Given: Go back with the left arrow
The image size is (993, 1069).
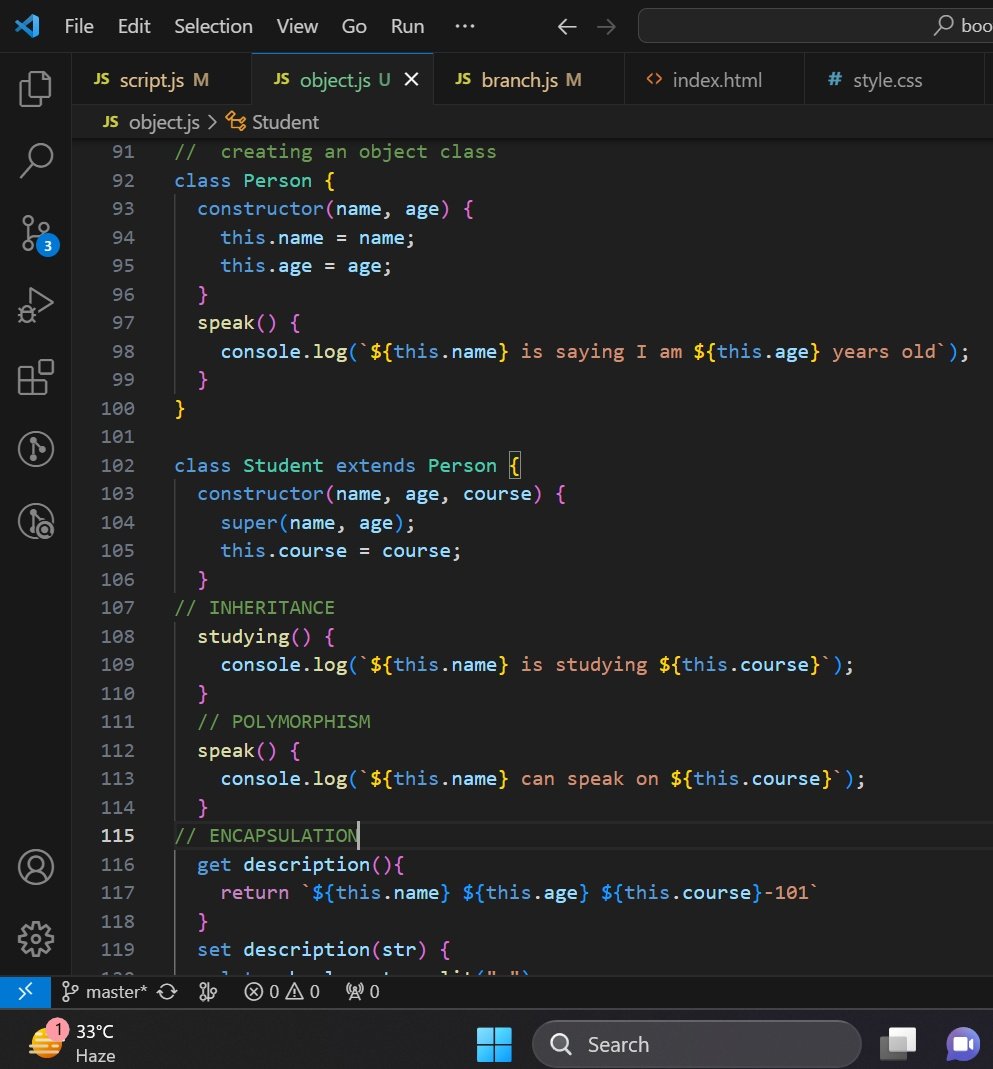Looking at the screenshot, I should point(567,27).
